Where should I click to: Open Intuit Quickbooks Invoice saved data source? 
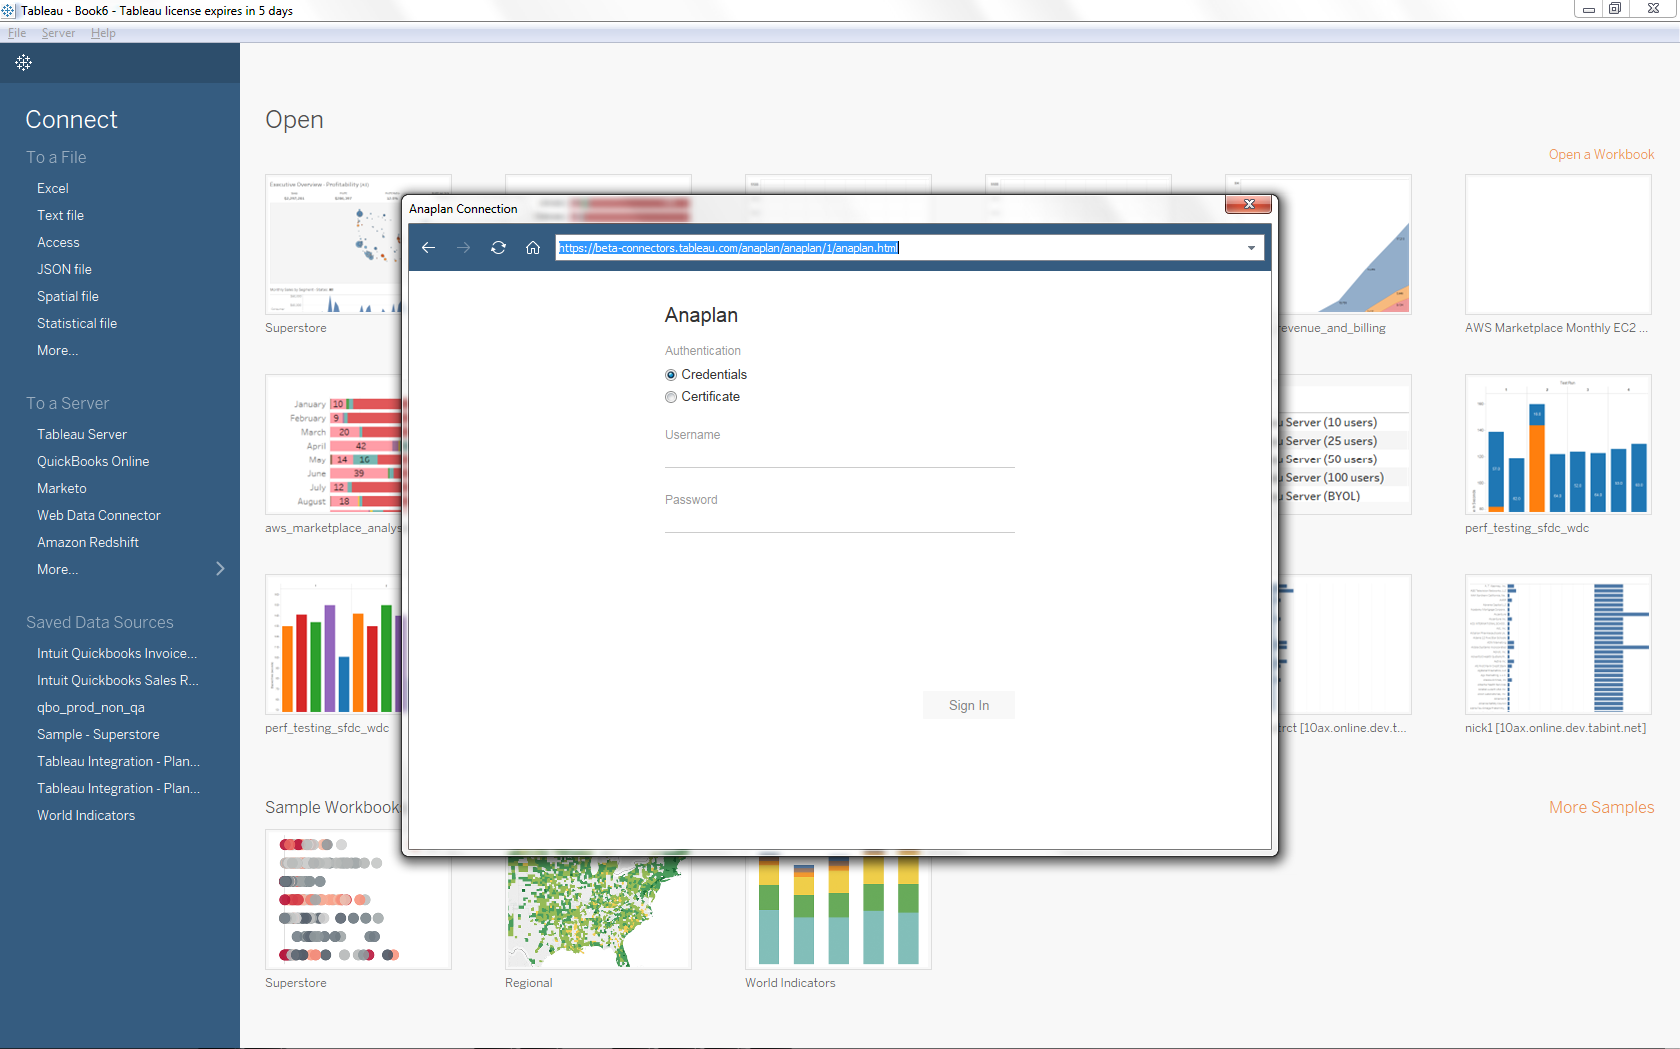(117, 653)
